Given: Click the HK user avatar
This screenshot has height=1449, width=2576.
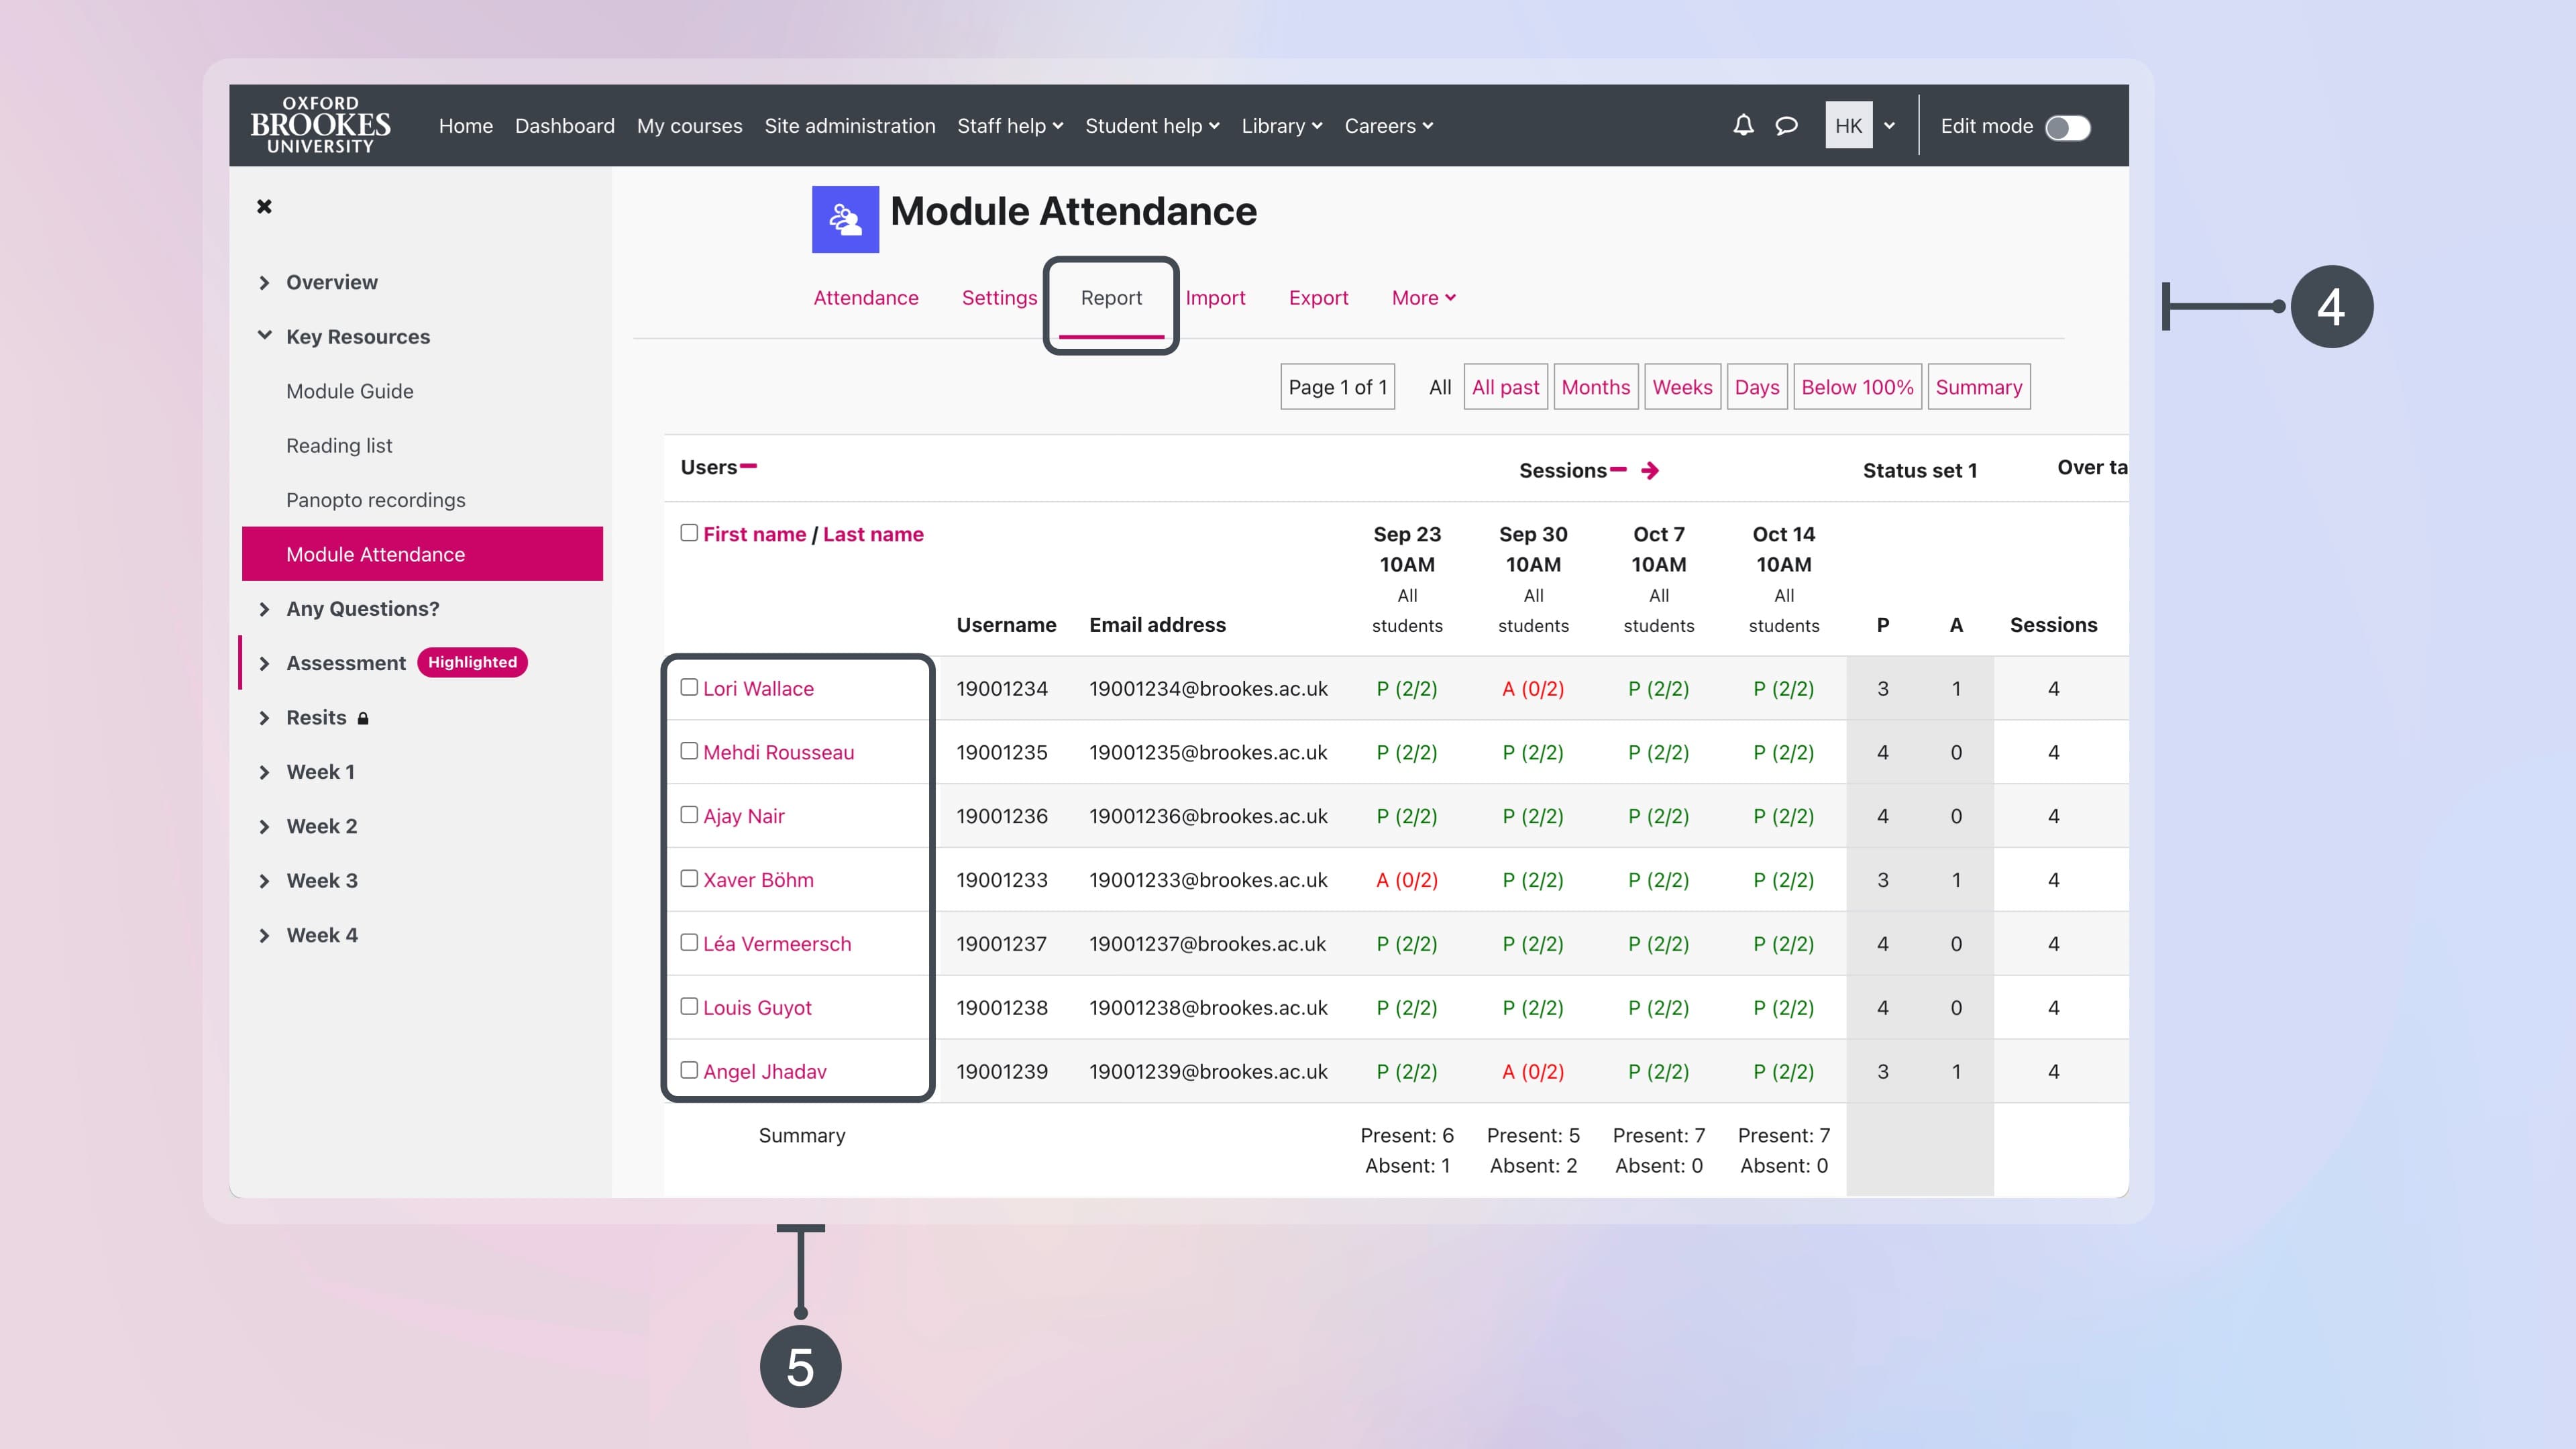Looking at the screenshot, I should (x=1848, y=126).
